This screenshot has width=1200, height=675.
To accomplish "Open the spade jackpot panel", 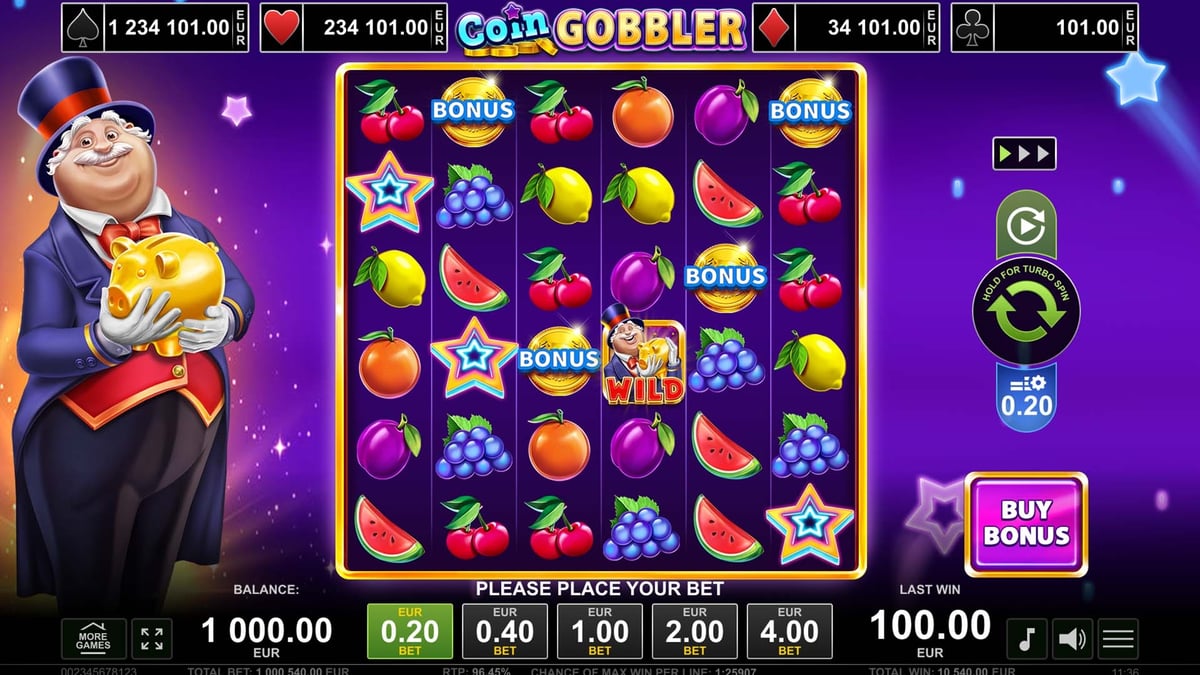I will pos(155,27).
